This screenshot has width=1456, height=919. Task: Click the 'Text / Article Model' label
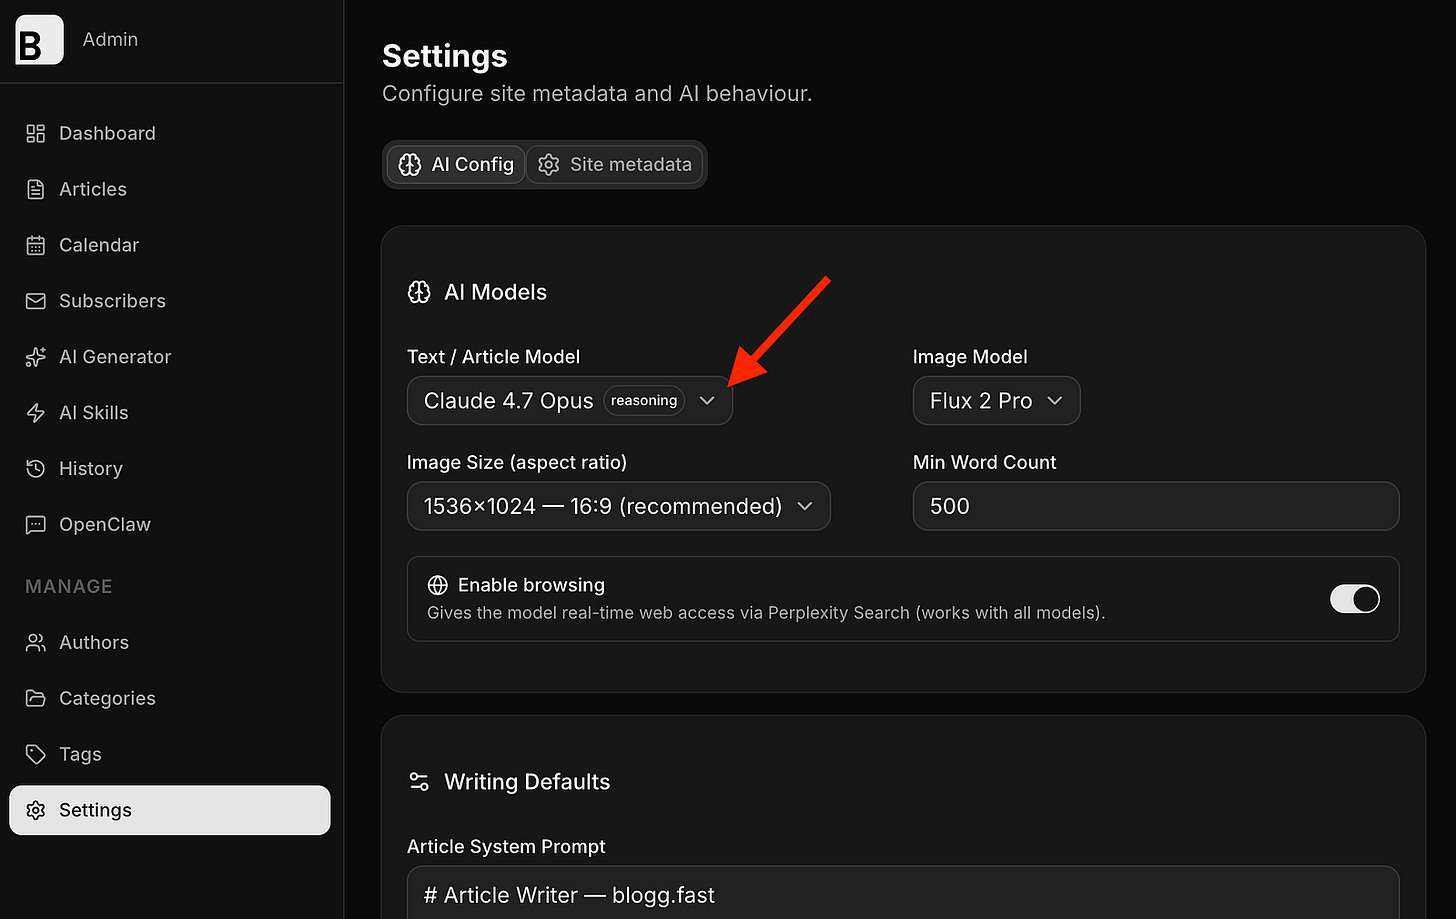(x=493, y=357)
